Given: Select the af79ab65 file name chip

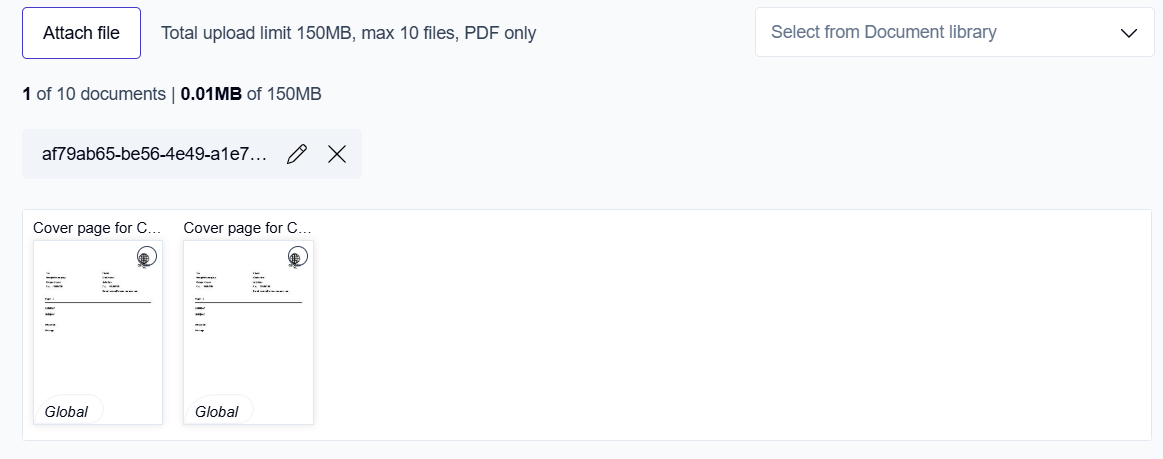Looking at the screenshot, I should (155, 154).
